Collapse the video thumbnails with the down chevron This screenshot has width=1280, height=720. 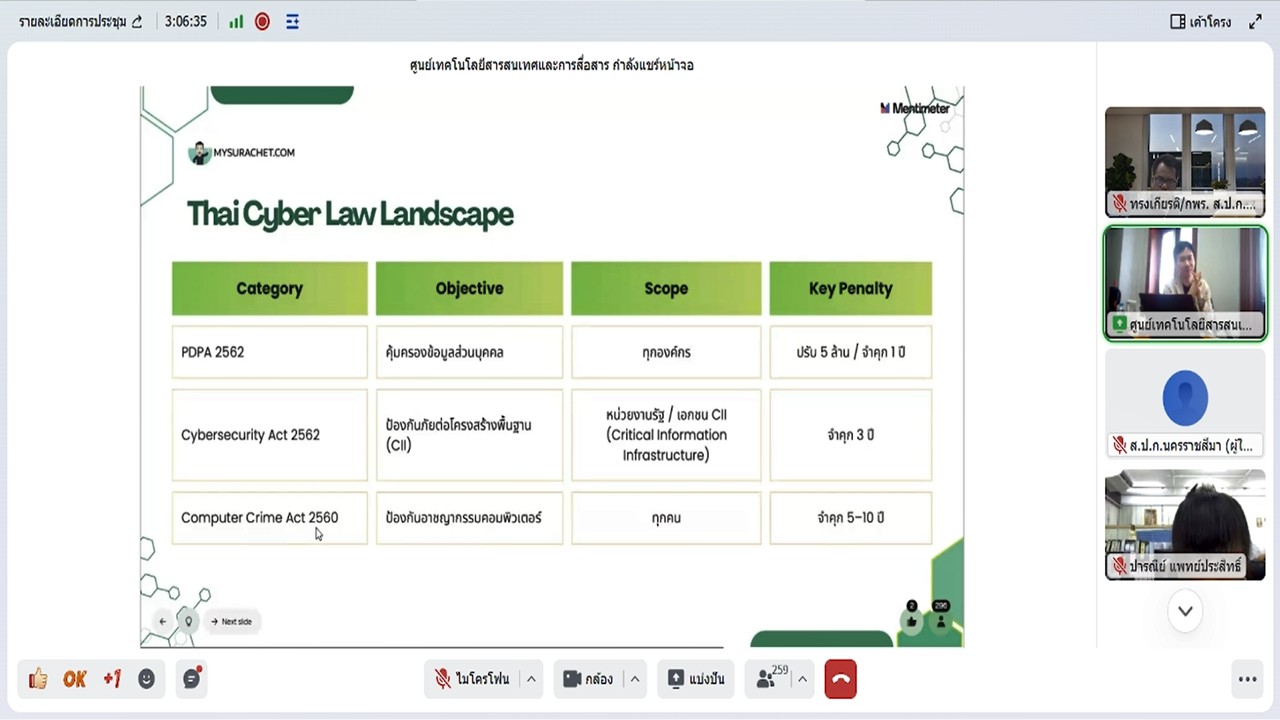coord(1185,610)
